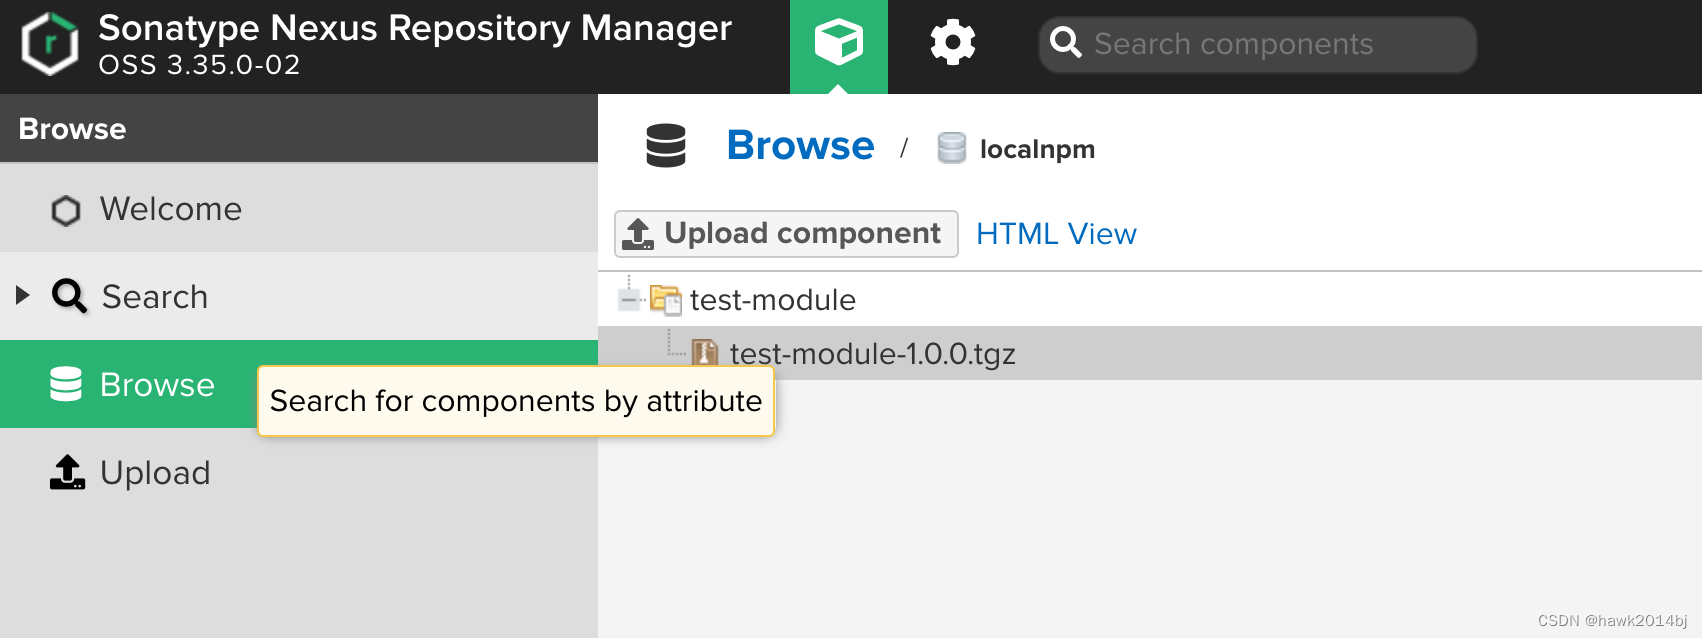Viewport: 1702px width, 638px height.
Task: Select the Browse item in the sidebar
Action: click(x=156, y=385)
